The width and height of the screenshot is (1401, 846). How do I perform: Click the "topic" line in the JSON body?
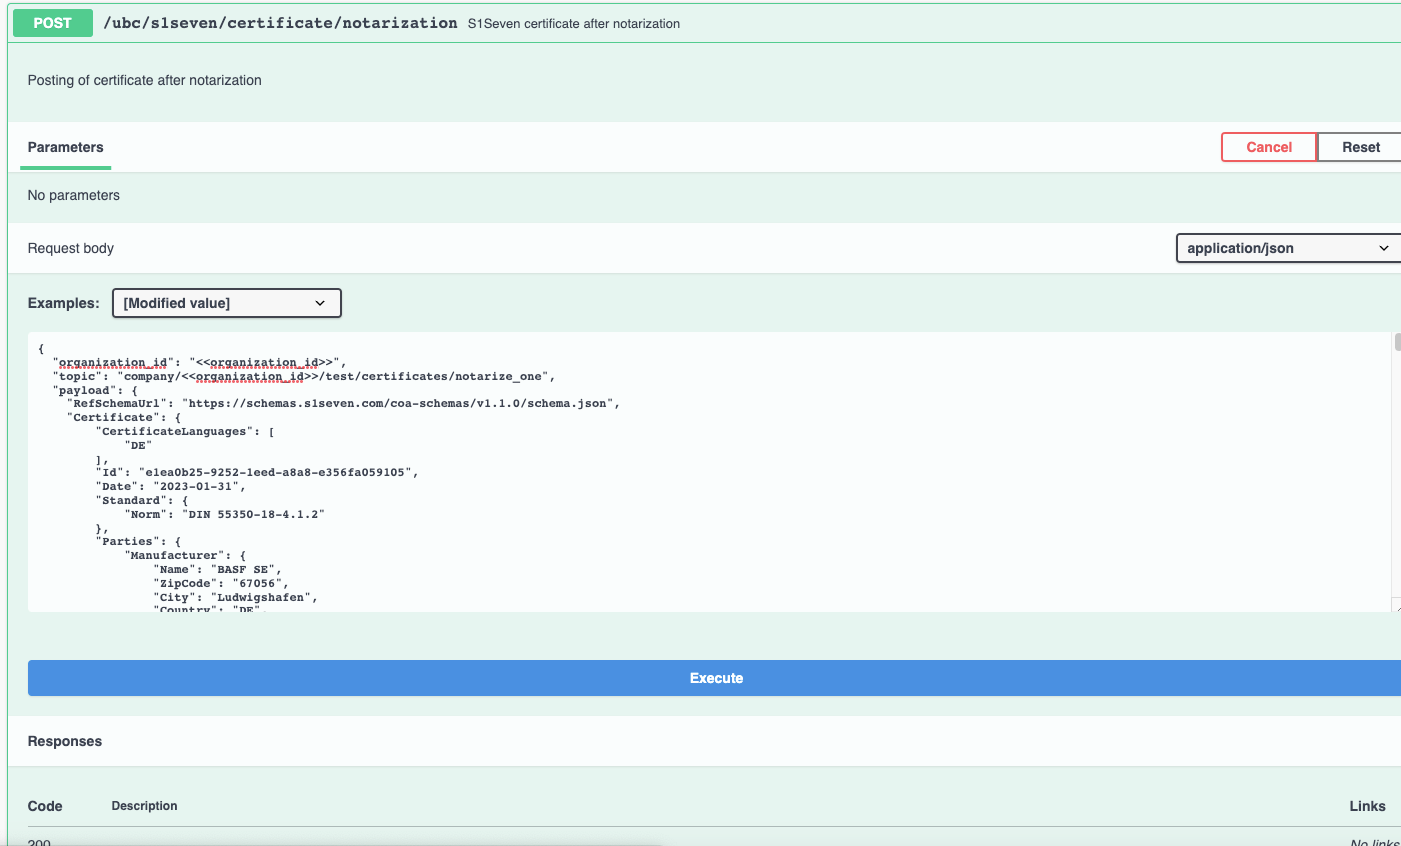(304, 376)
